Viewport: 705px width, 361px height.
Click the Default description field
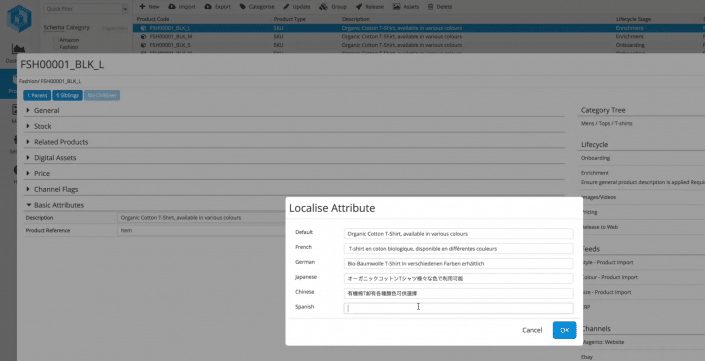point(459,234)
